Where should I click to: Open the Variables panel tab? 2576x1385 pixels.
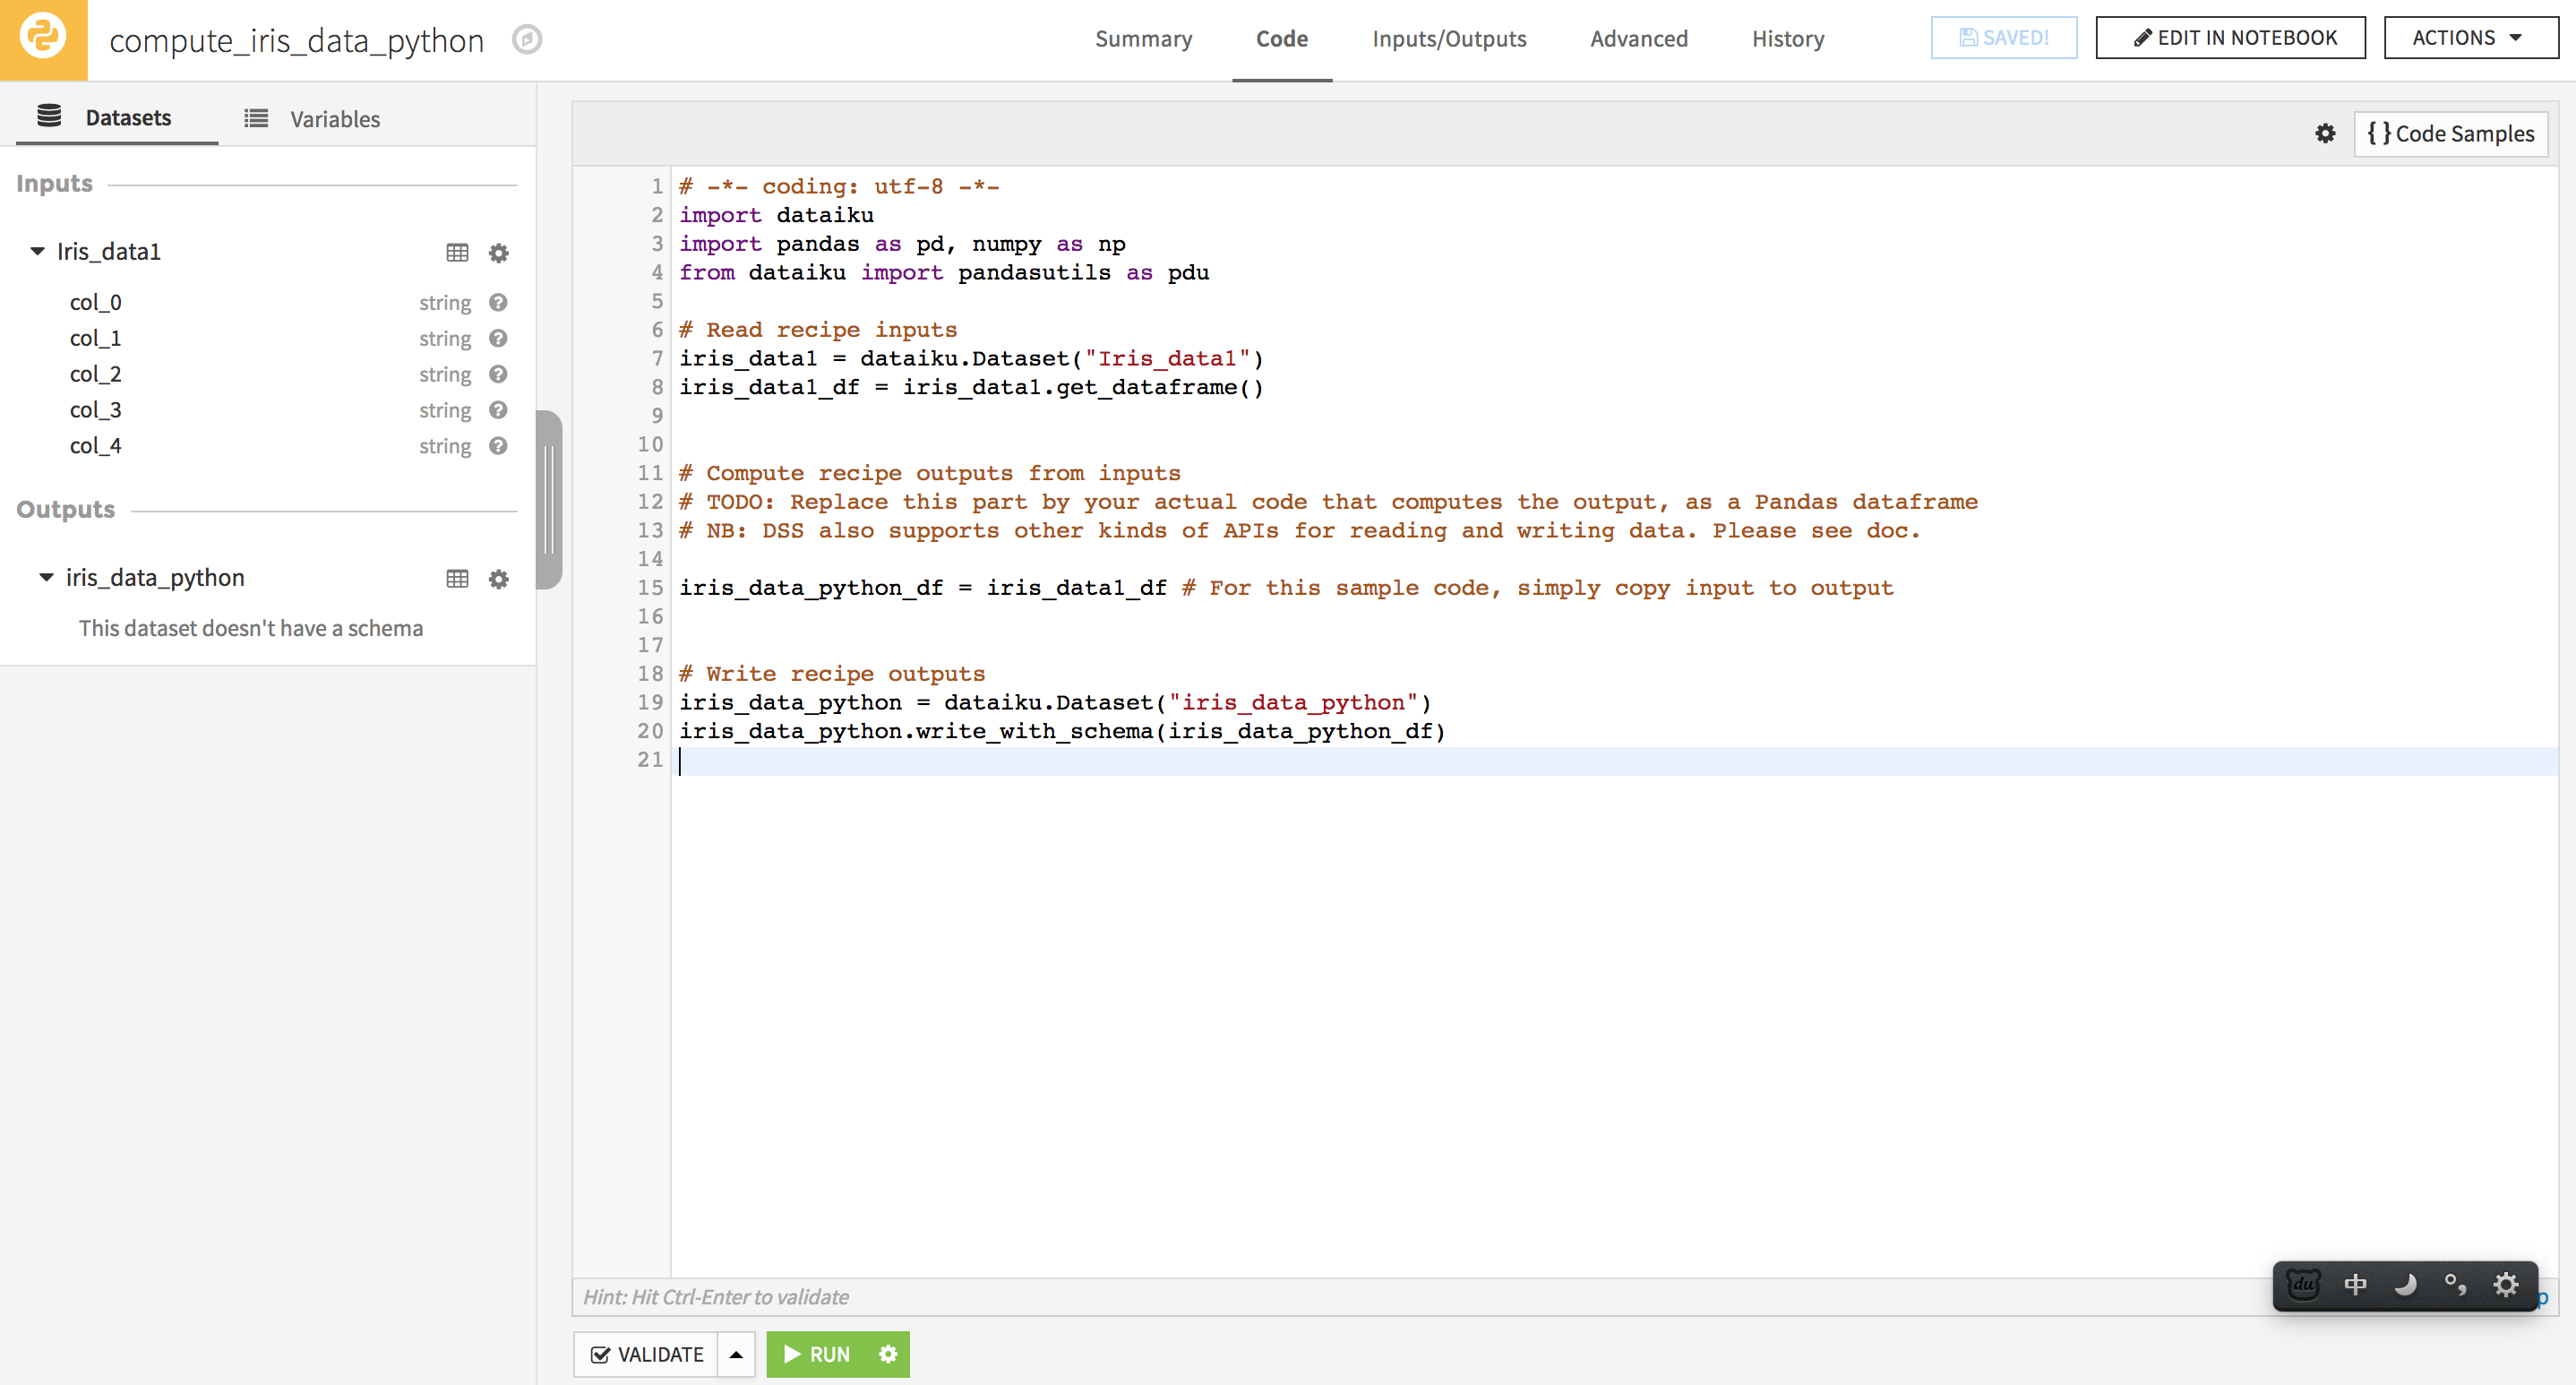(334, 118)
